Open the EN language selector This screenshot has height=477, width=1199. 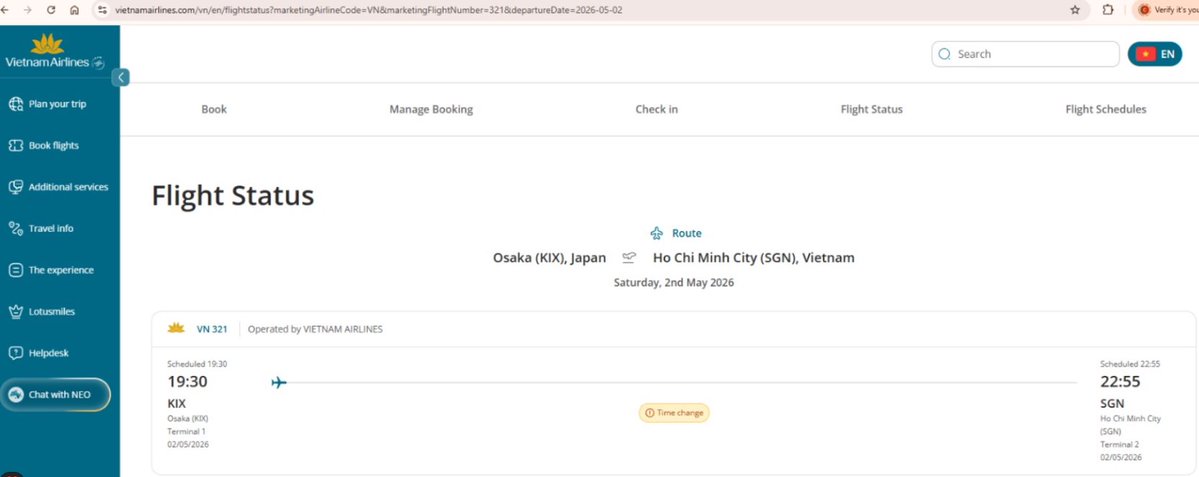pyautogui.click(x=1155, y=54)
